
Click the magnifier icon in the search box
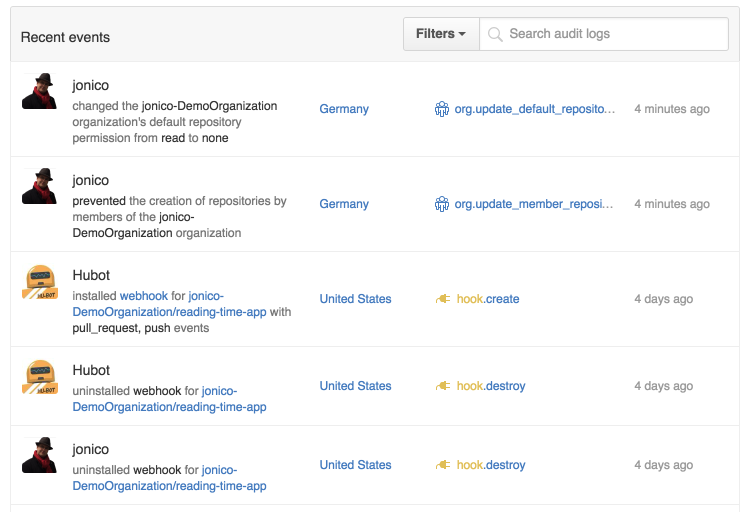495,34
